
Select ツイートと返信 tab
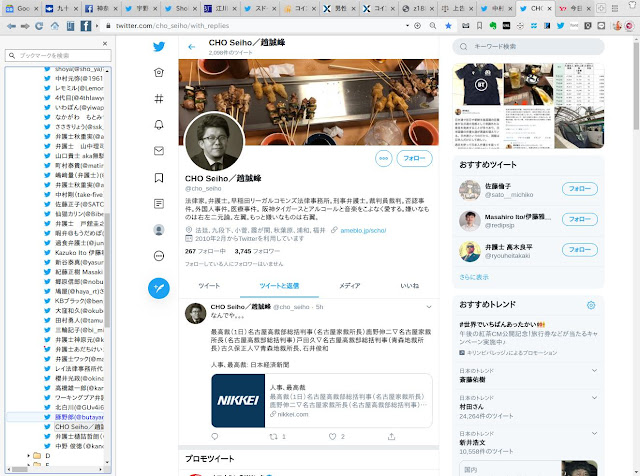pyautogui.click(x=279, y=286)
